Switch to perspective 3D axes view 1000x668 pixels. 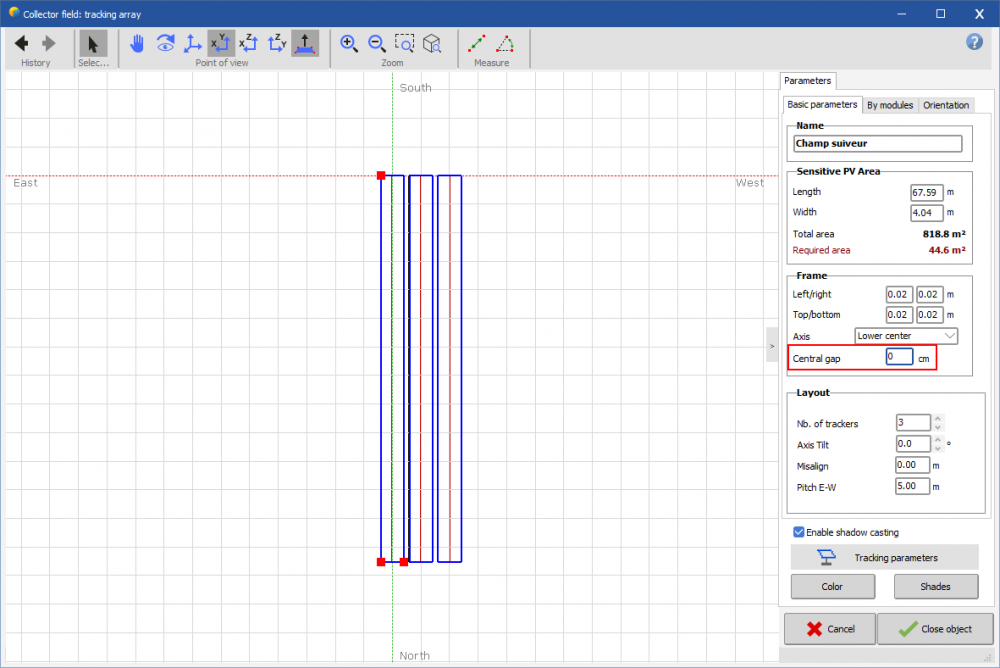click(x=193, y=43)
